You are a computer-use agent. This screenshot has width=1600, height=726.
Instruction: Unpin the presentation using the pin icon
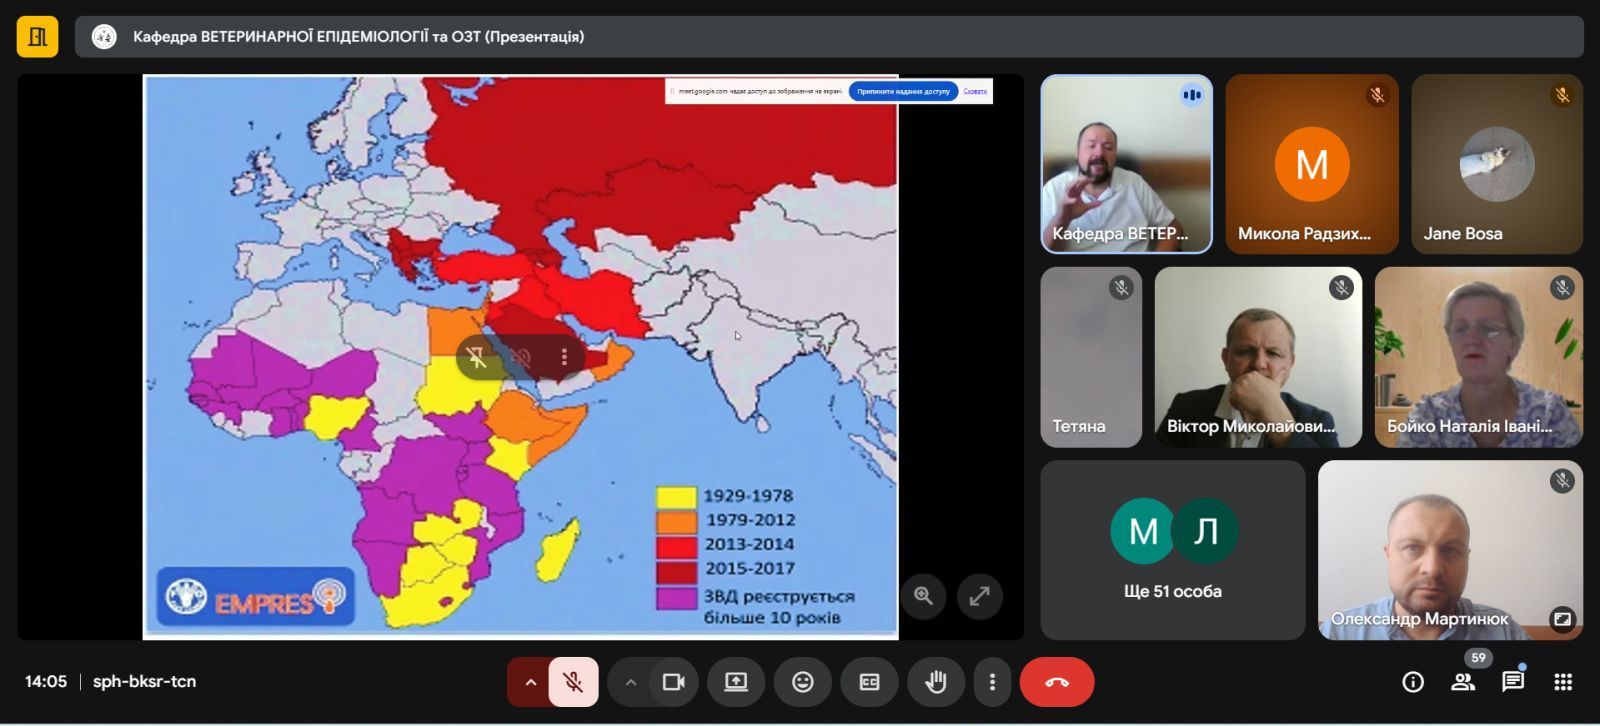(x=477, y=357)
